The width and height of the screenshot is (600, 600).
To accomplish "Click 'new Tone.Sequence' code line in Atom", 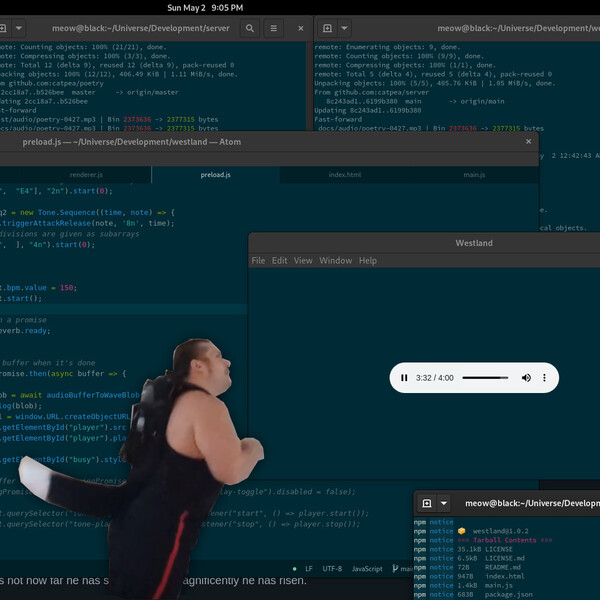I will click(87, 212).
